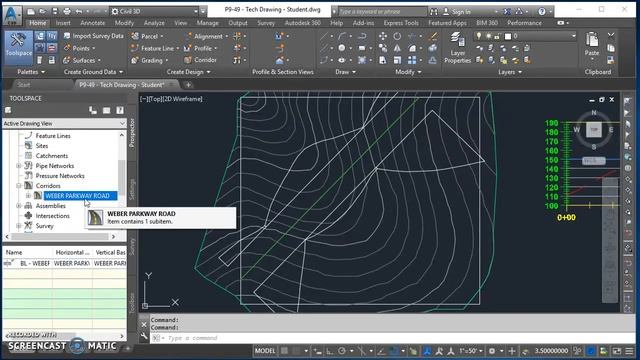Screen dimensions: 640x360
Task: Click Sign In link in title bar
Action: point(461,11)
